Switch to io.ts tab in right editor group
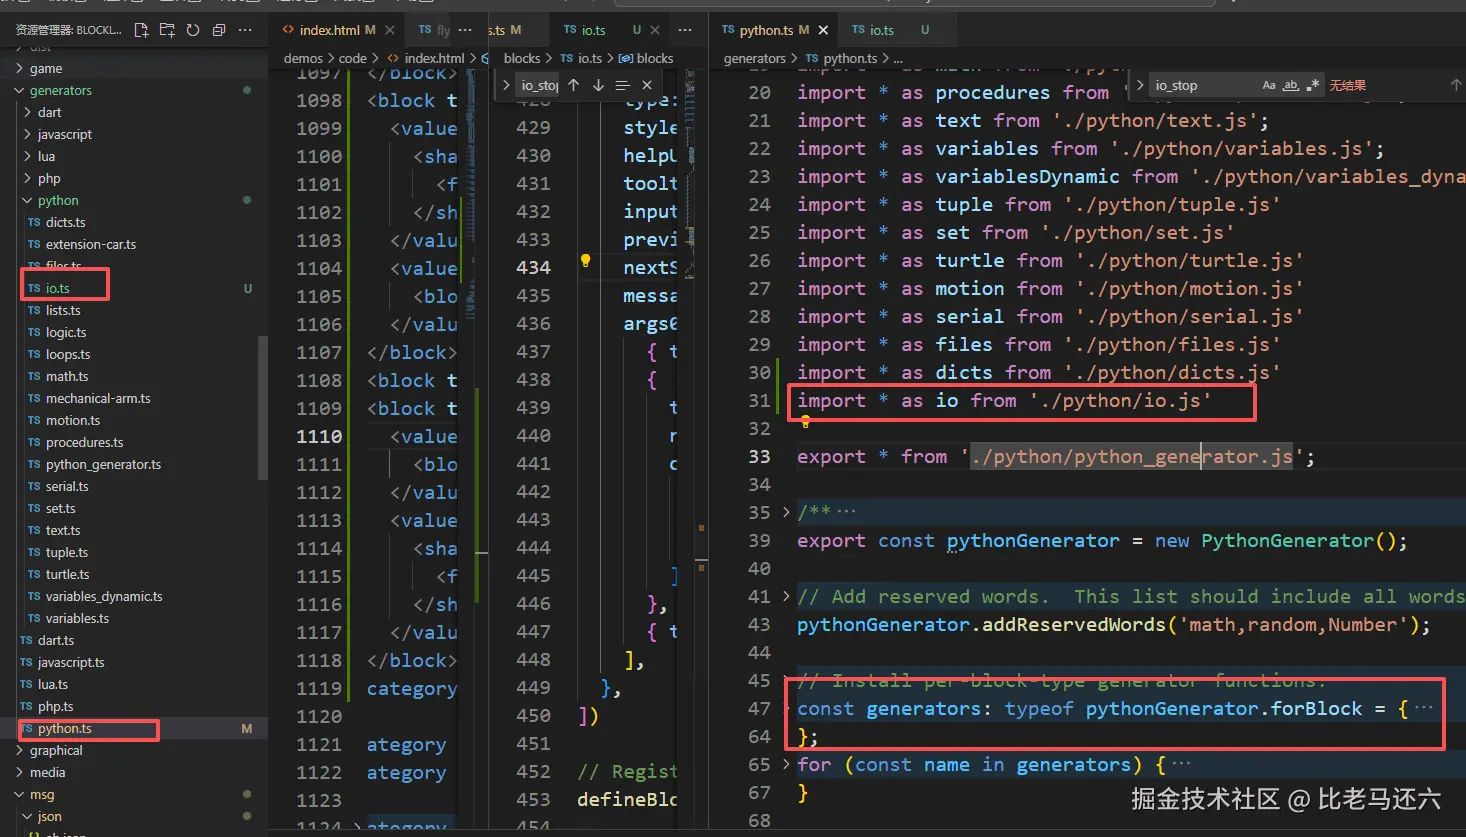 [x=881, y=30]
